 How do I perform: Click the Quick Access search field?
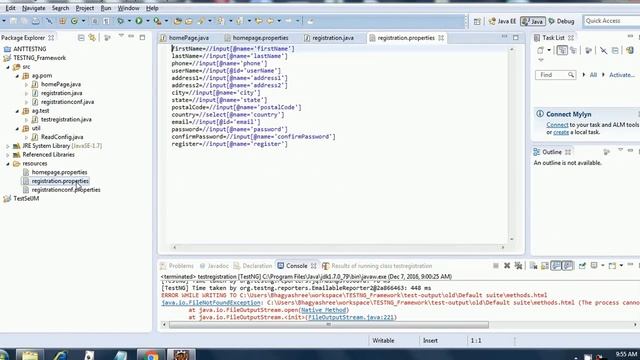click(611, 21)
